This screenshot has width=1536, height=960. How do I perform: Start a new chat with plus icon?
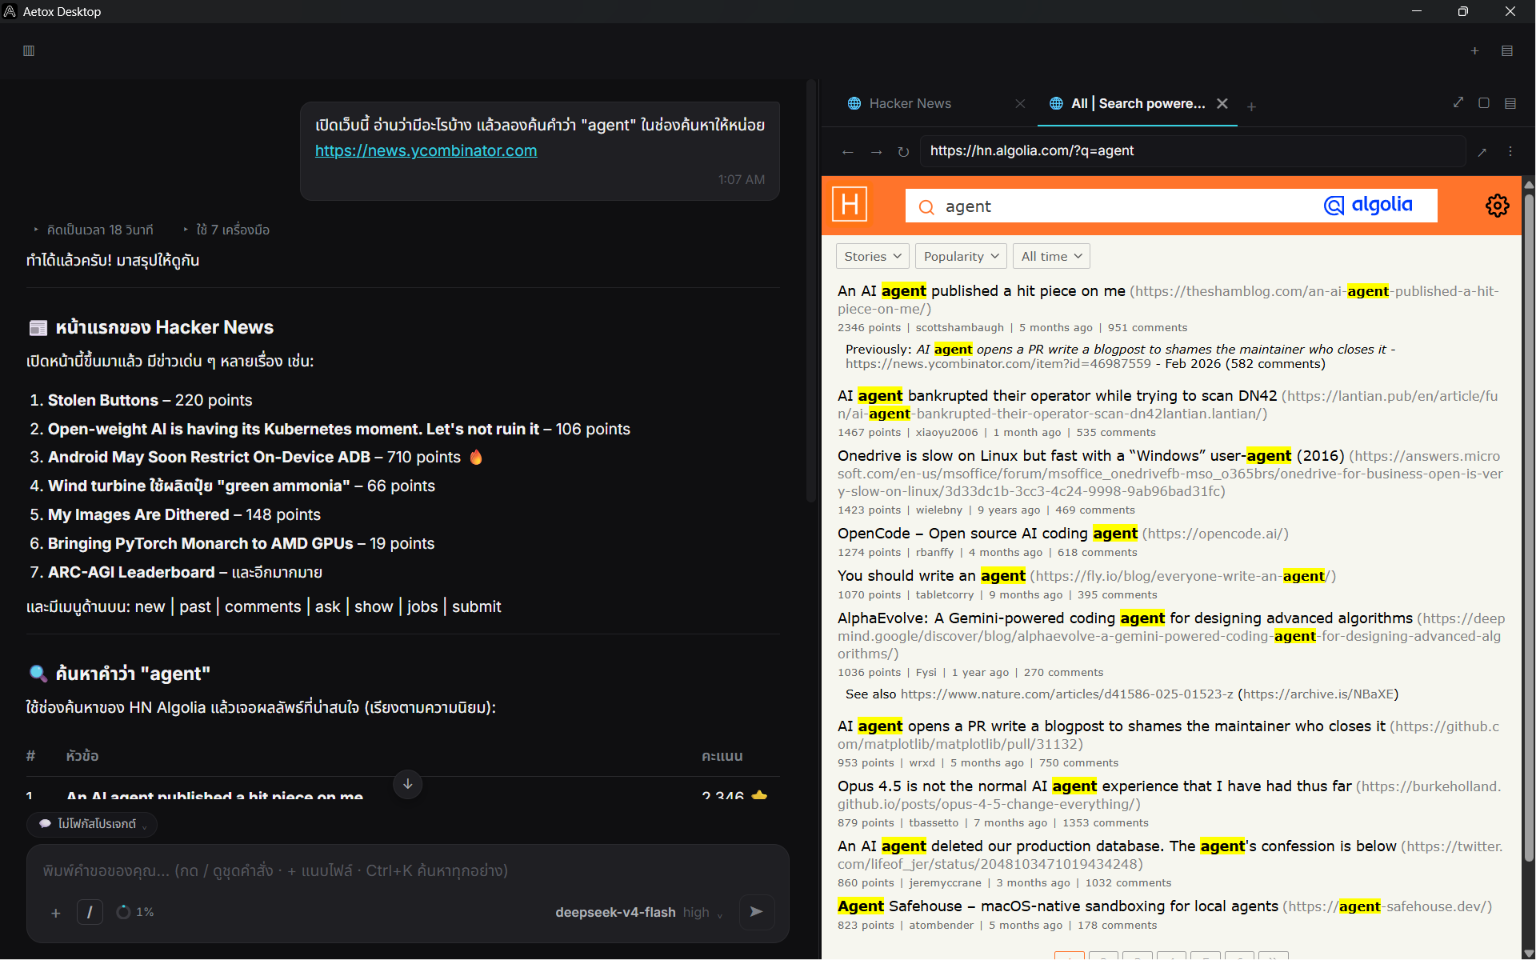point(1474,51)
